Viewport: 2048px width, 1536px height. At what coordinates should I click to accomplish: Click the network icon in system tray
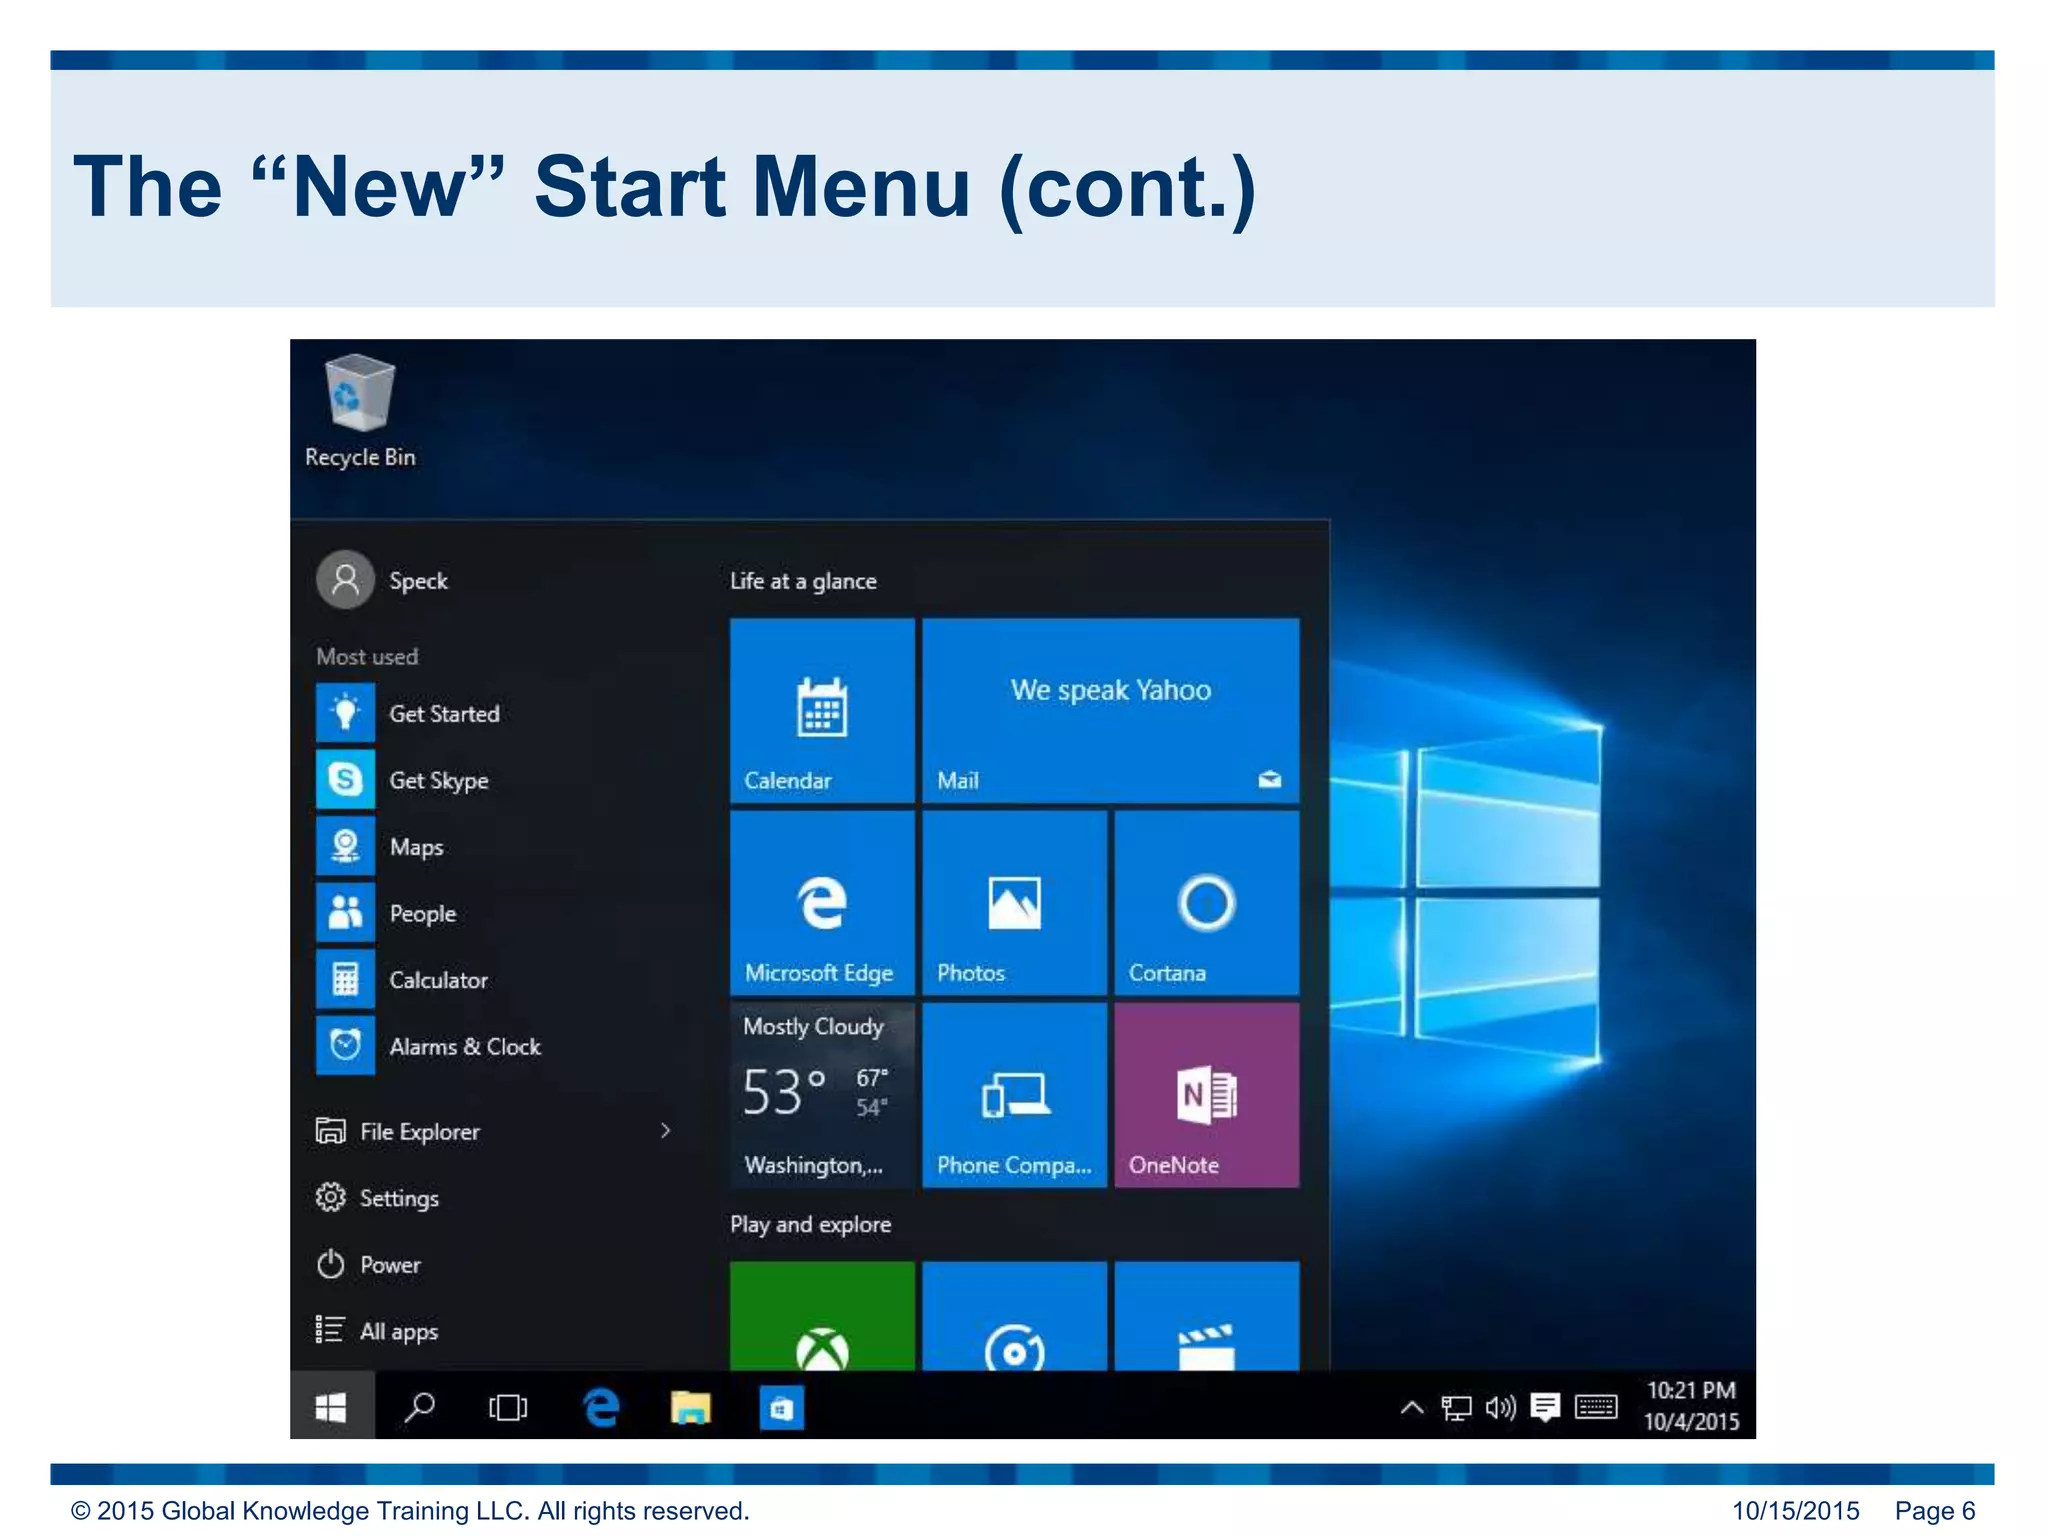[1456, 1408]
